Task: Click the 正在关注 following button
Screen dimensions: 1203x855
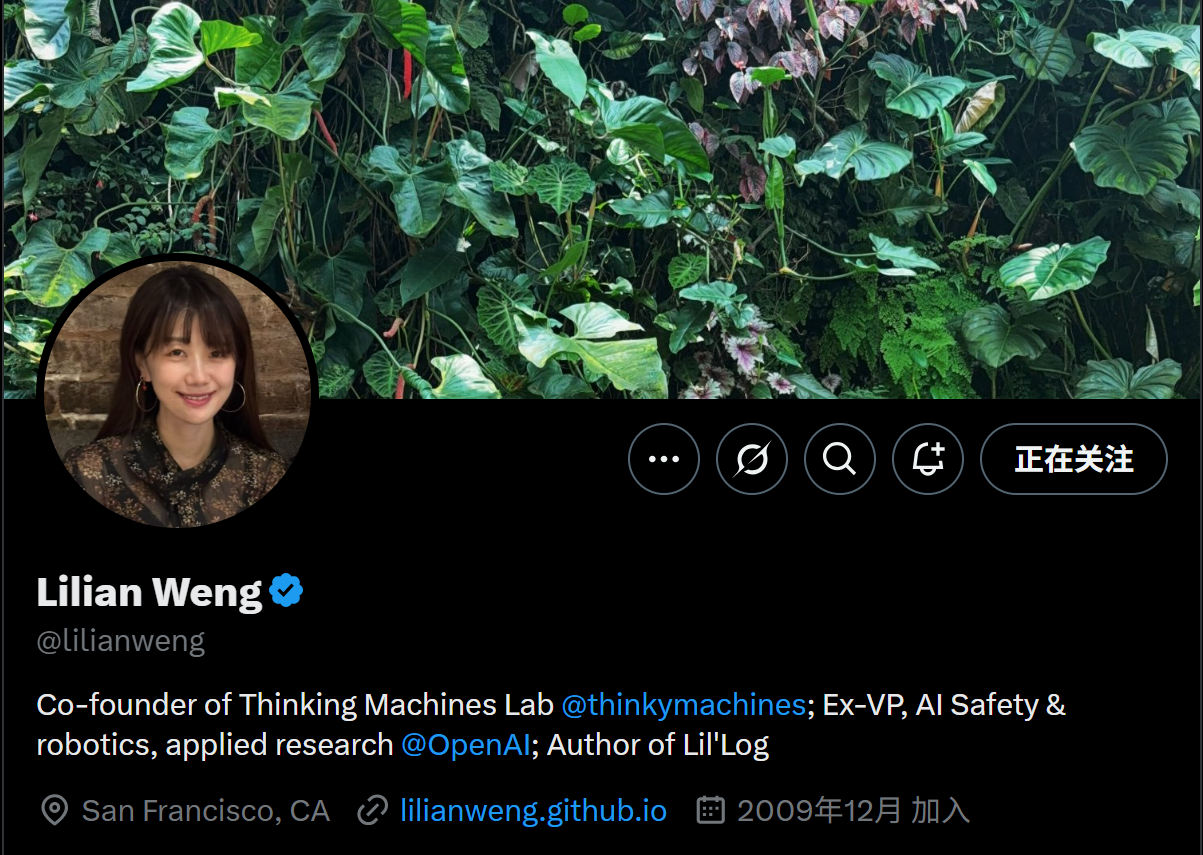Action: coord(1074,459)
